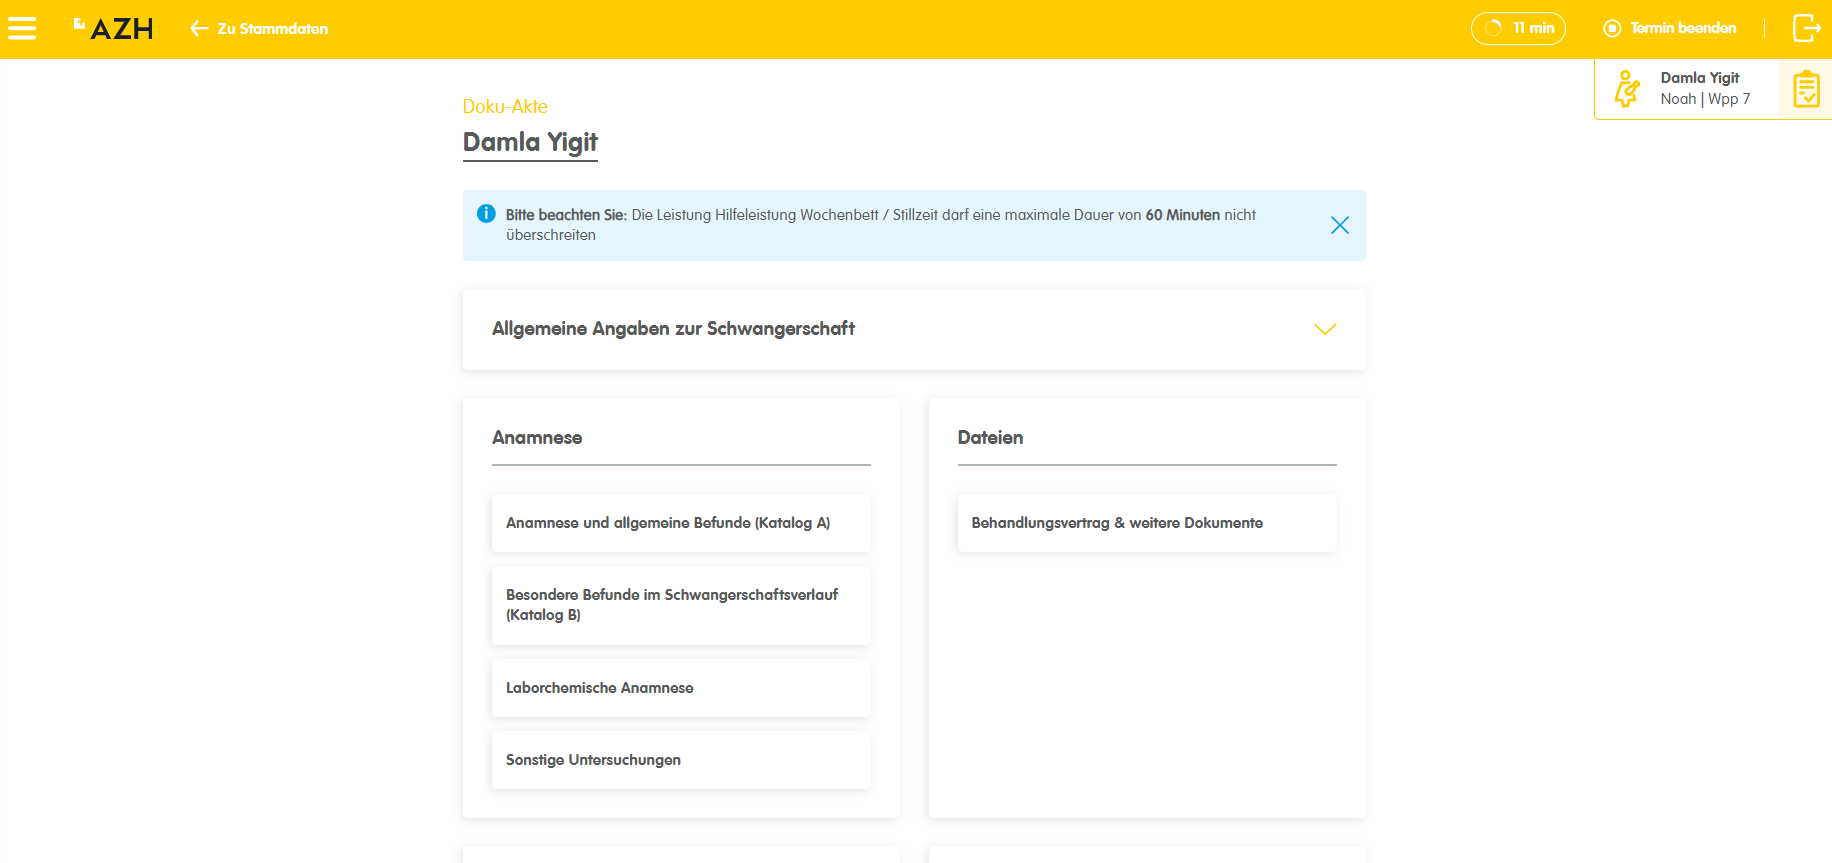Click the mother and baby patient icon
Viewport: 1832px width, 863px height.
[1627, 89]
